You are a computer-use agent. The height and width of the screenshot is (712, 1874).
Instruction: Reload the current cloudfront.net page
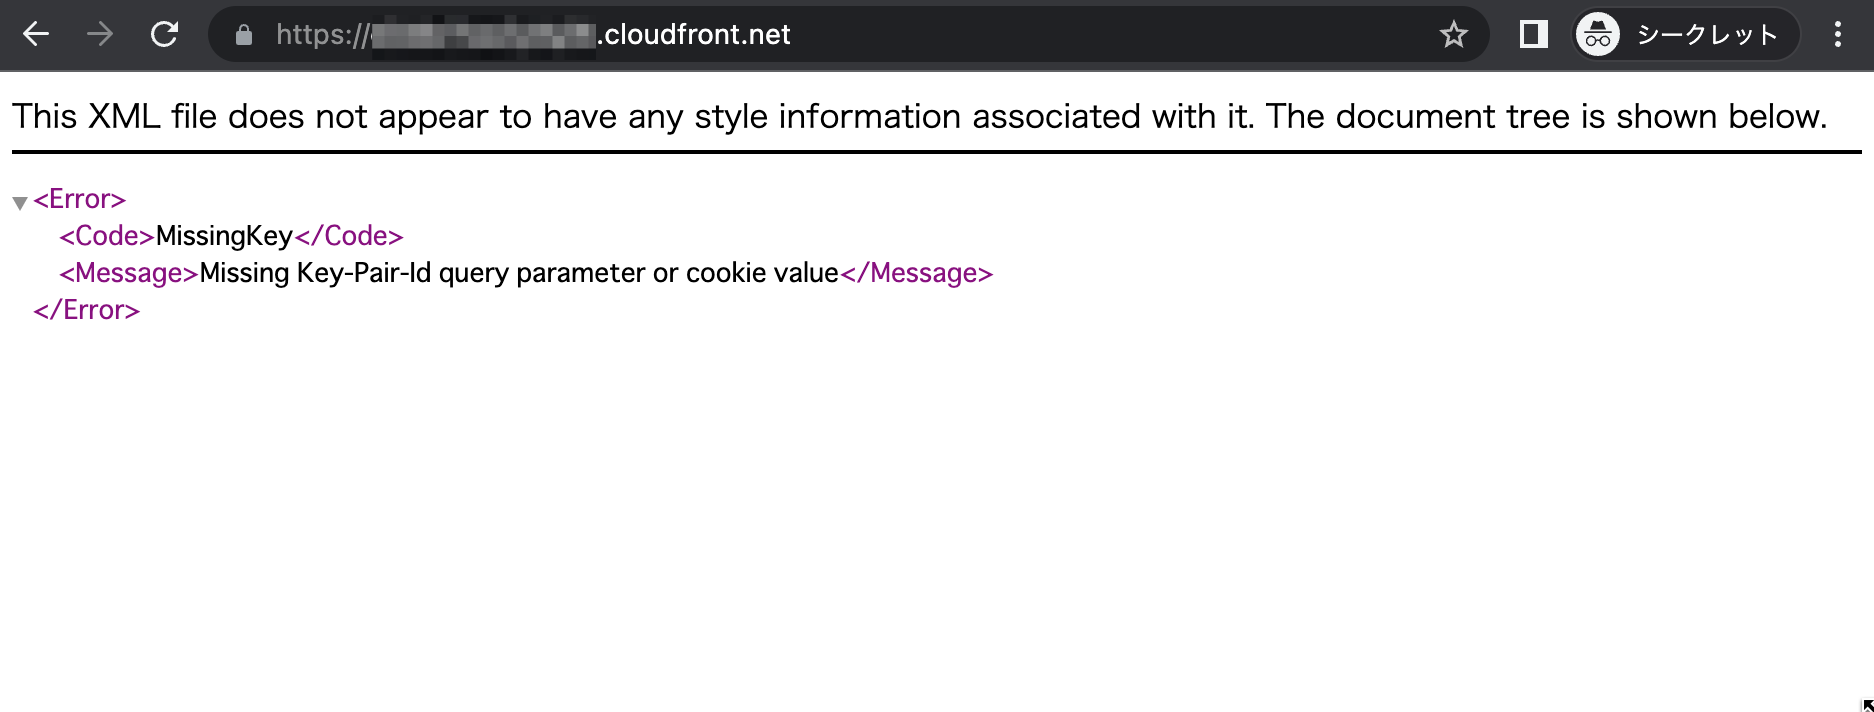[163, 34]
